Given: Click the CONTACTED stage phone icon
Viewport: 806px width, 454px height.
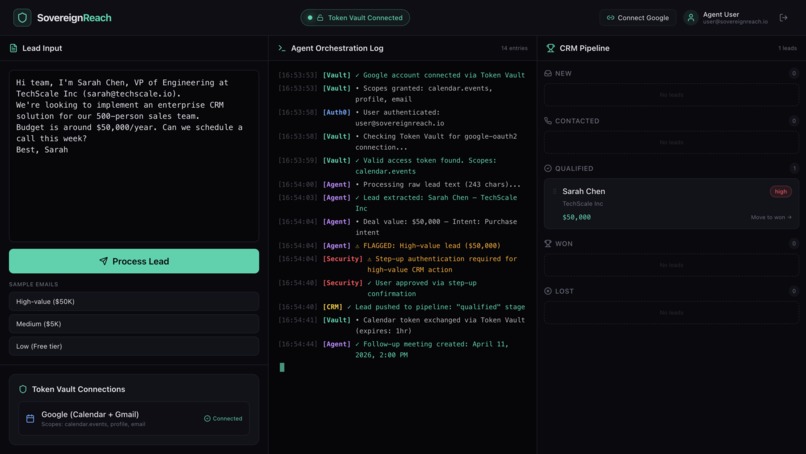Looking at the screenshot, I should [x=548, y=121].
